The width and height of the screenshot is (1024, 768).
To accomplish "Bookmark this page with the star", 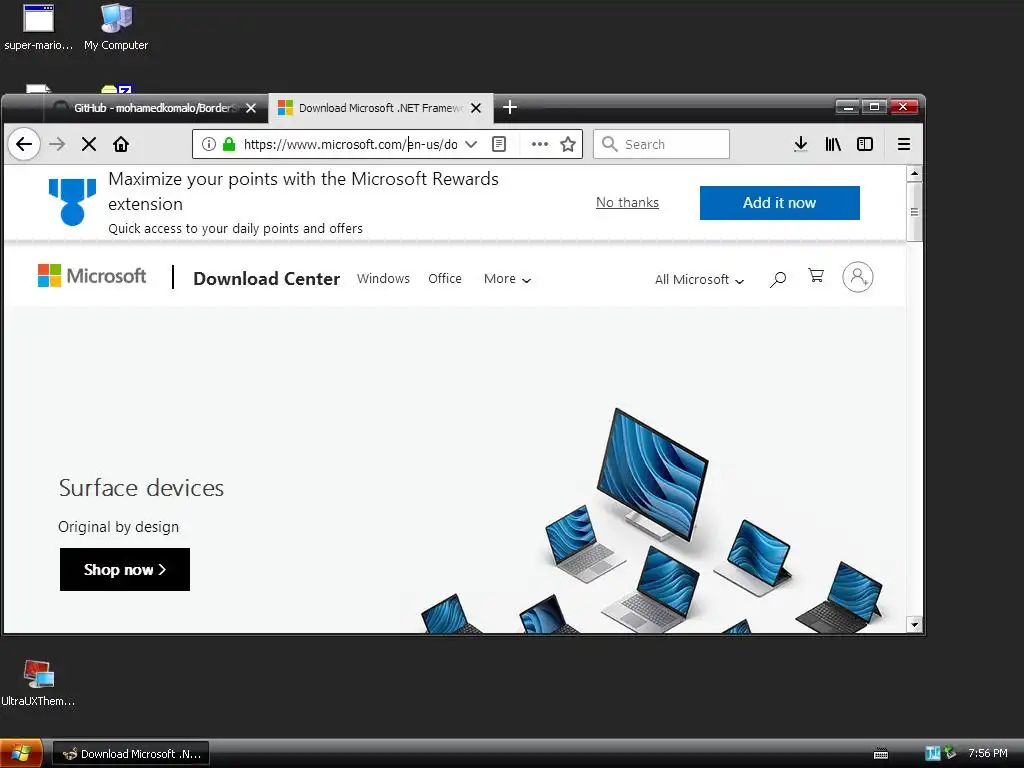I will [568, 144].
